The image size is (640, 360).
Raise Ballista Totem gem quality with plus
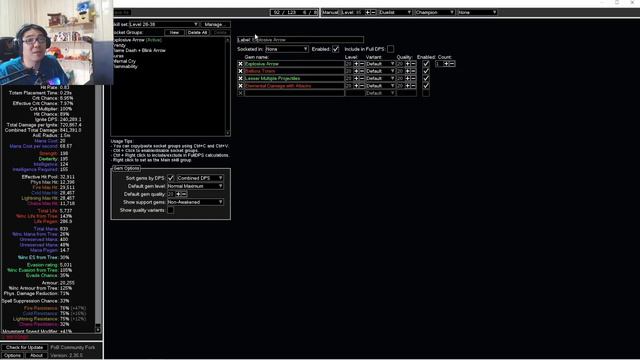coord(408,71)
